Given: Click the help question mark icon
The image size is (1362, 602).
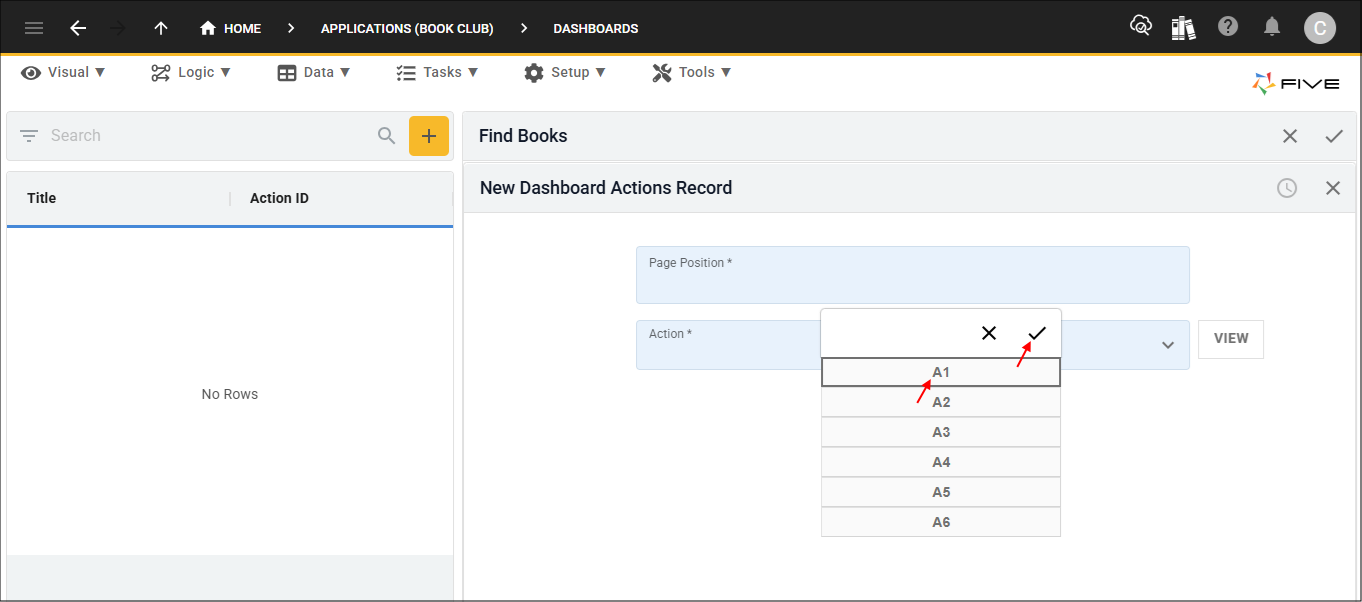Looking at the screenshot, I should 1228,27.
